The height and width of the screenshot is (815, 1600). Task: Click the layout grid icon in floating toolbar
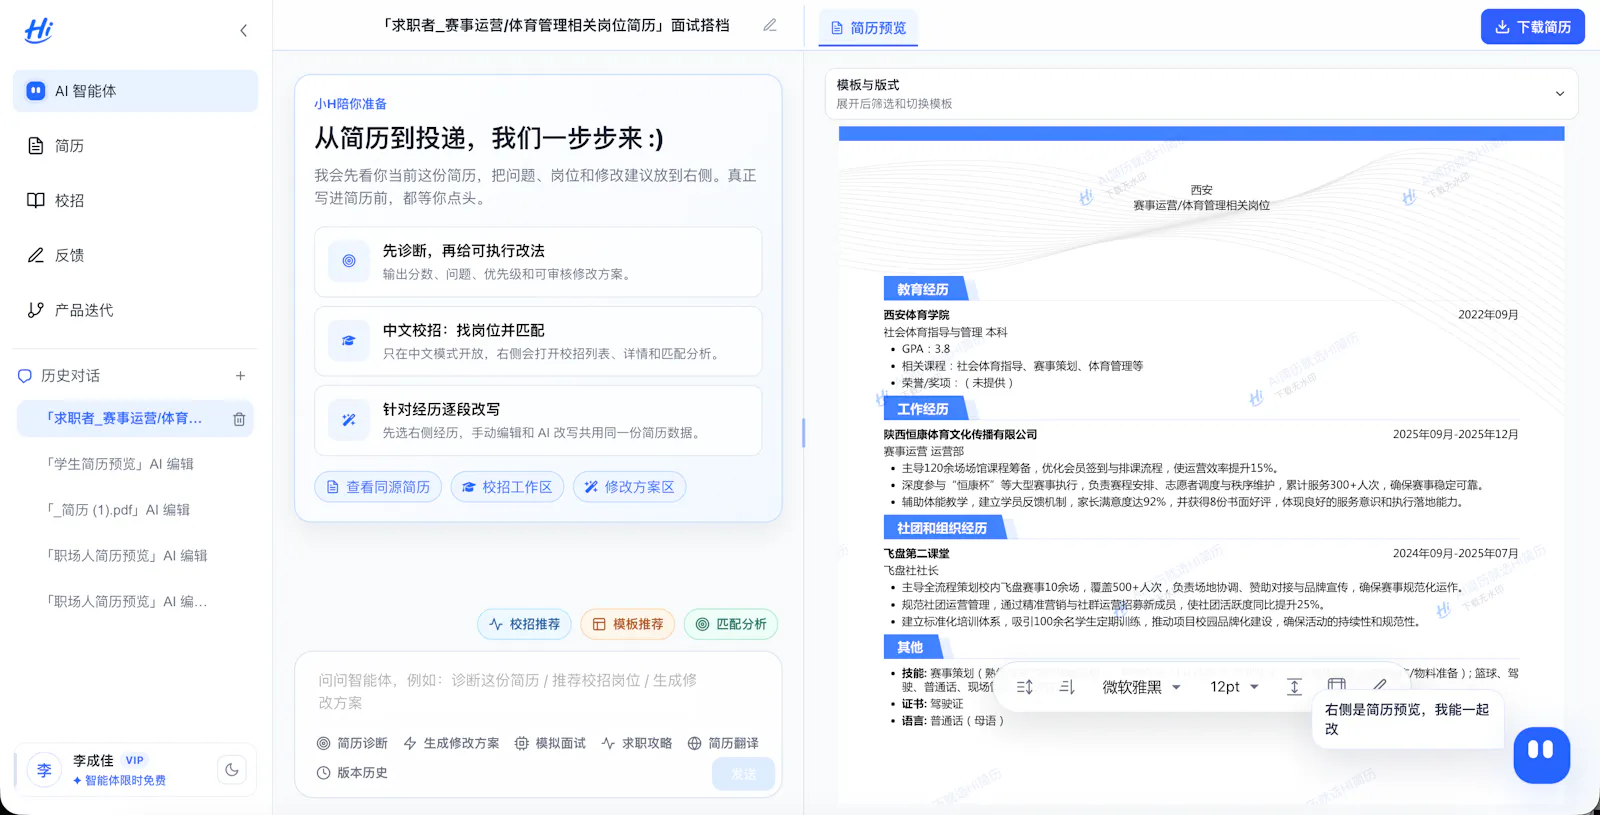(x=1337, y=685)
